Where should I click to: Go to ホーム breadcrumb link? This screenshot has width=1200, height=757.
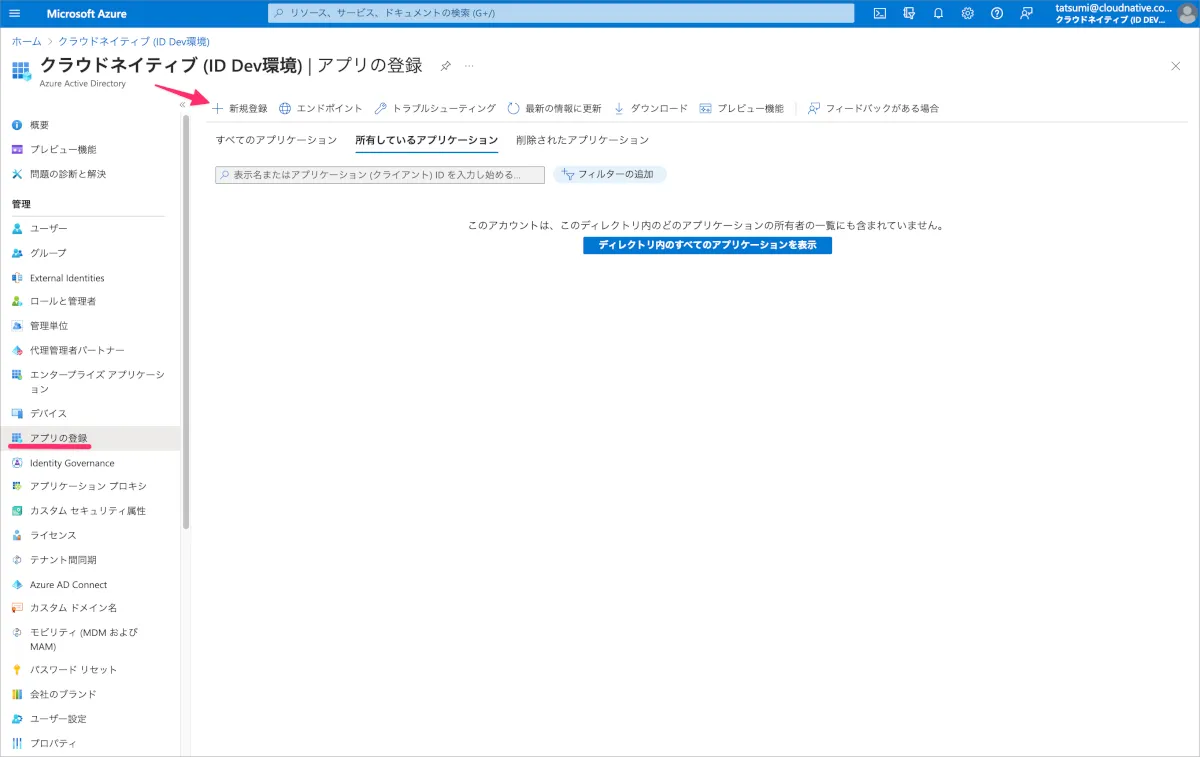pyautogui.click(x=26, y=41)
